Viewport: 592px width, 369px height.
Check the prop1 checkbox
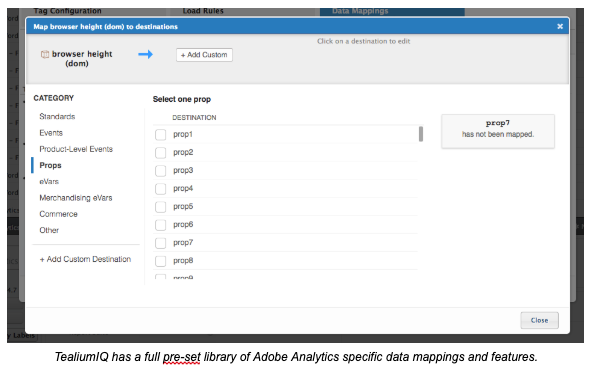[x=160, y=134]
